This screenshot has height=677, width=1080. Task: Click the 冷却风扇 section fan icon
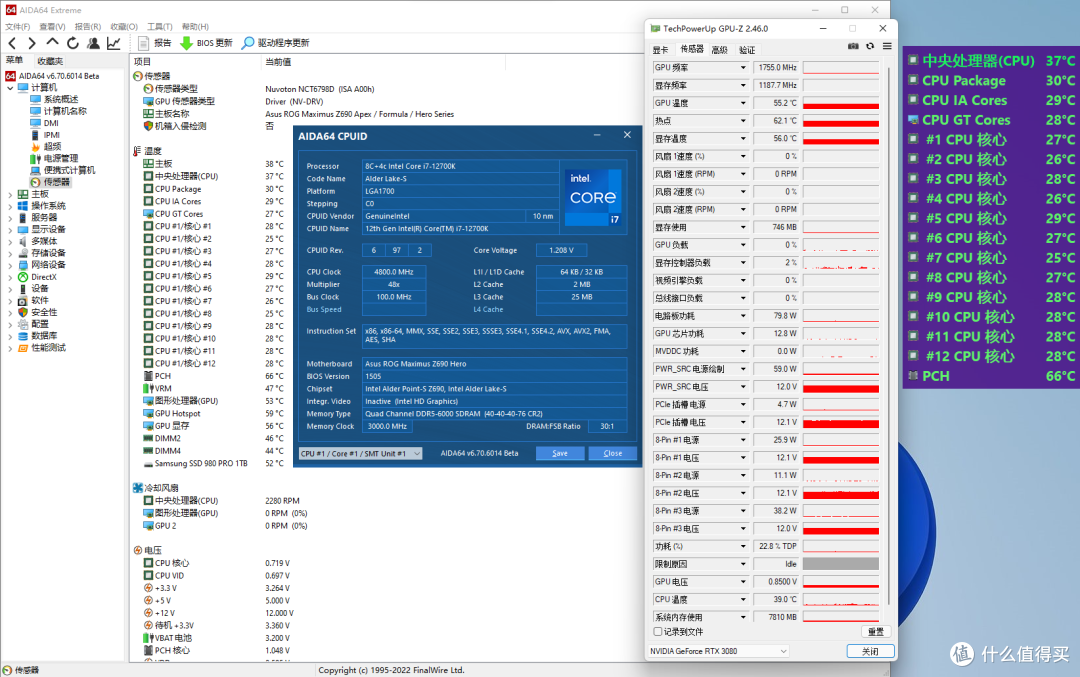[138, 488]
